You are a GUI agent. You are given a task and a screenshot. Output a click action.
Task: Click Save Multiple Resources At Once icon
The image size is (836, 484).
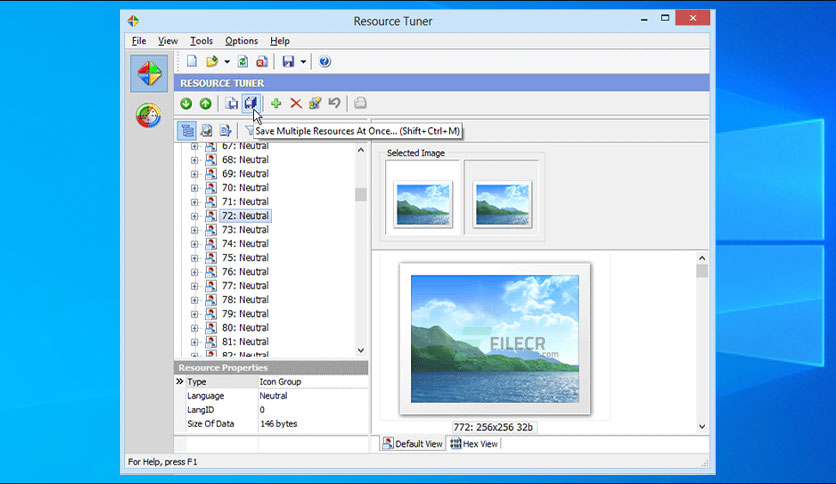(x=251, y=103)
